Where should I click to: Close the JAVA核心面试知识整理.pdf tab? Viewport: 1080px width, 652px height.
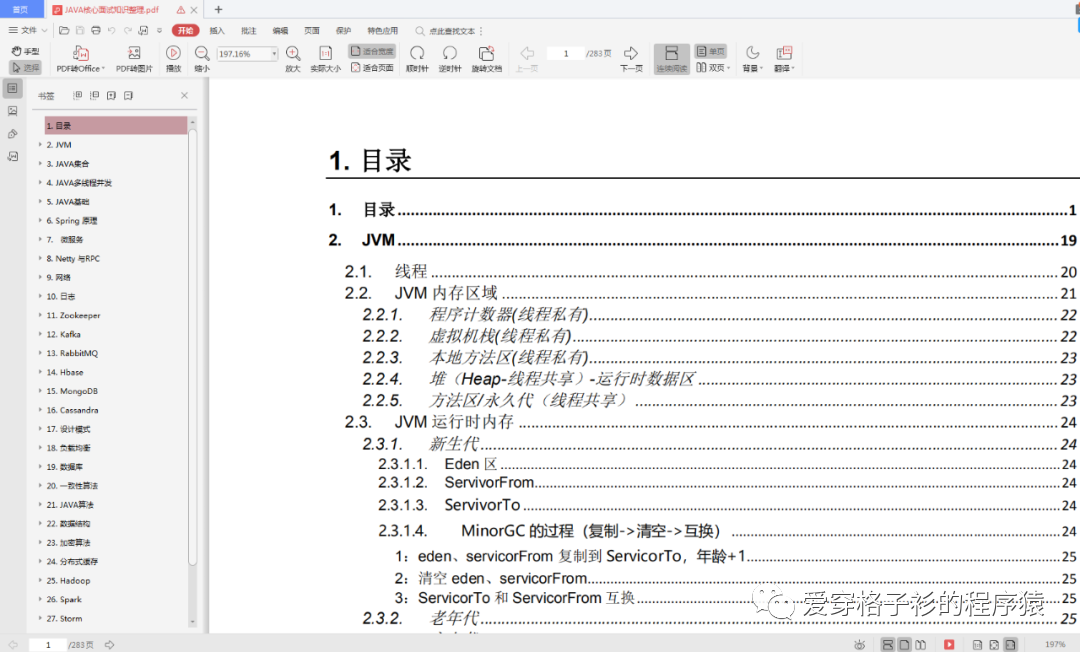[194, 10]
